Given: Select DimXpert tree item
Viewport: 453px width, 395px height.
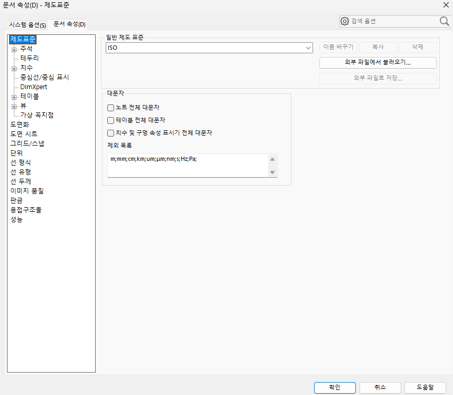Looking at the screenshot, I should (x=34, y=87).
